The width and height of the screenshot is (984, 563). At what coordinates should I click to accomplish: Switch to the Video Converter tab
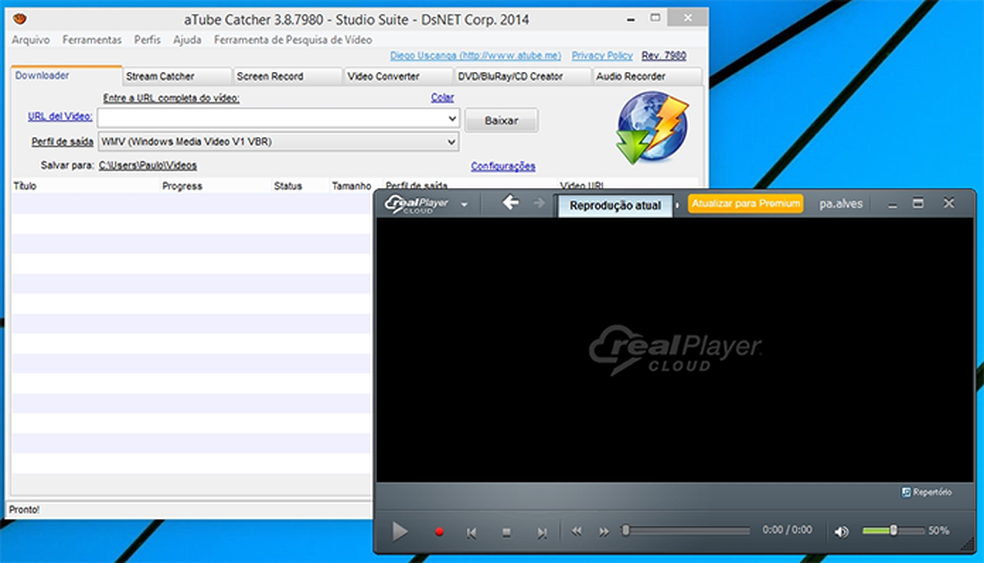pos(398,76)
